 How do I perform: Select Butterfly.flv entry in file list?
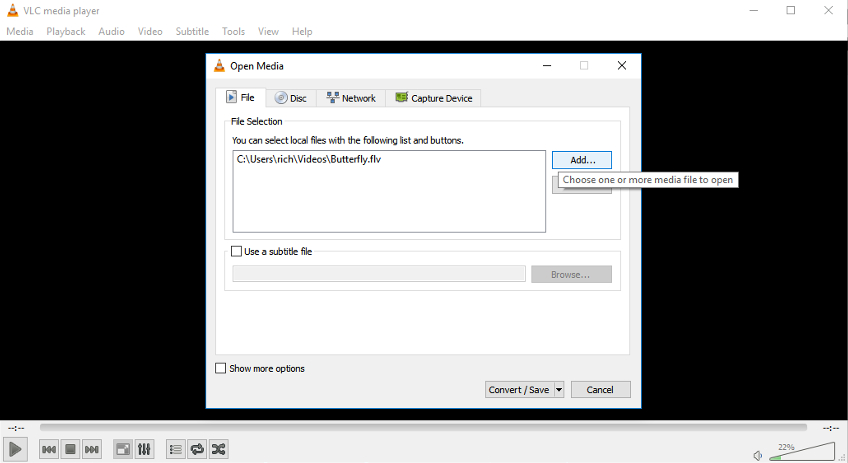tap(309, 159)
